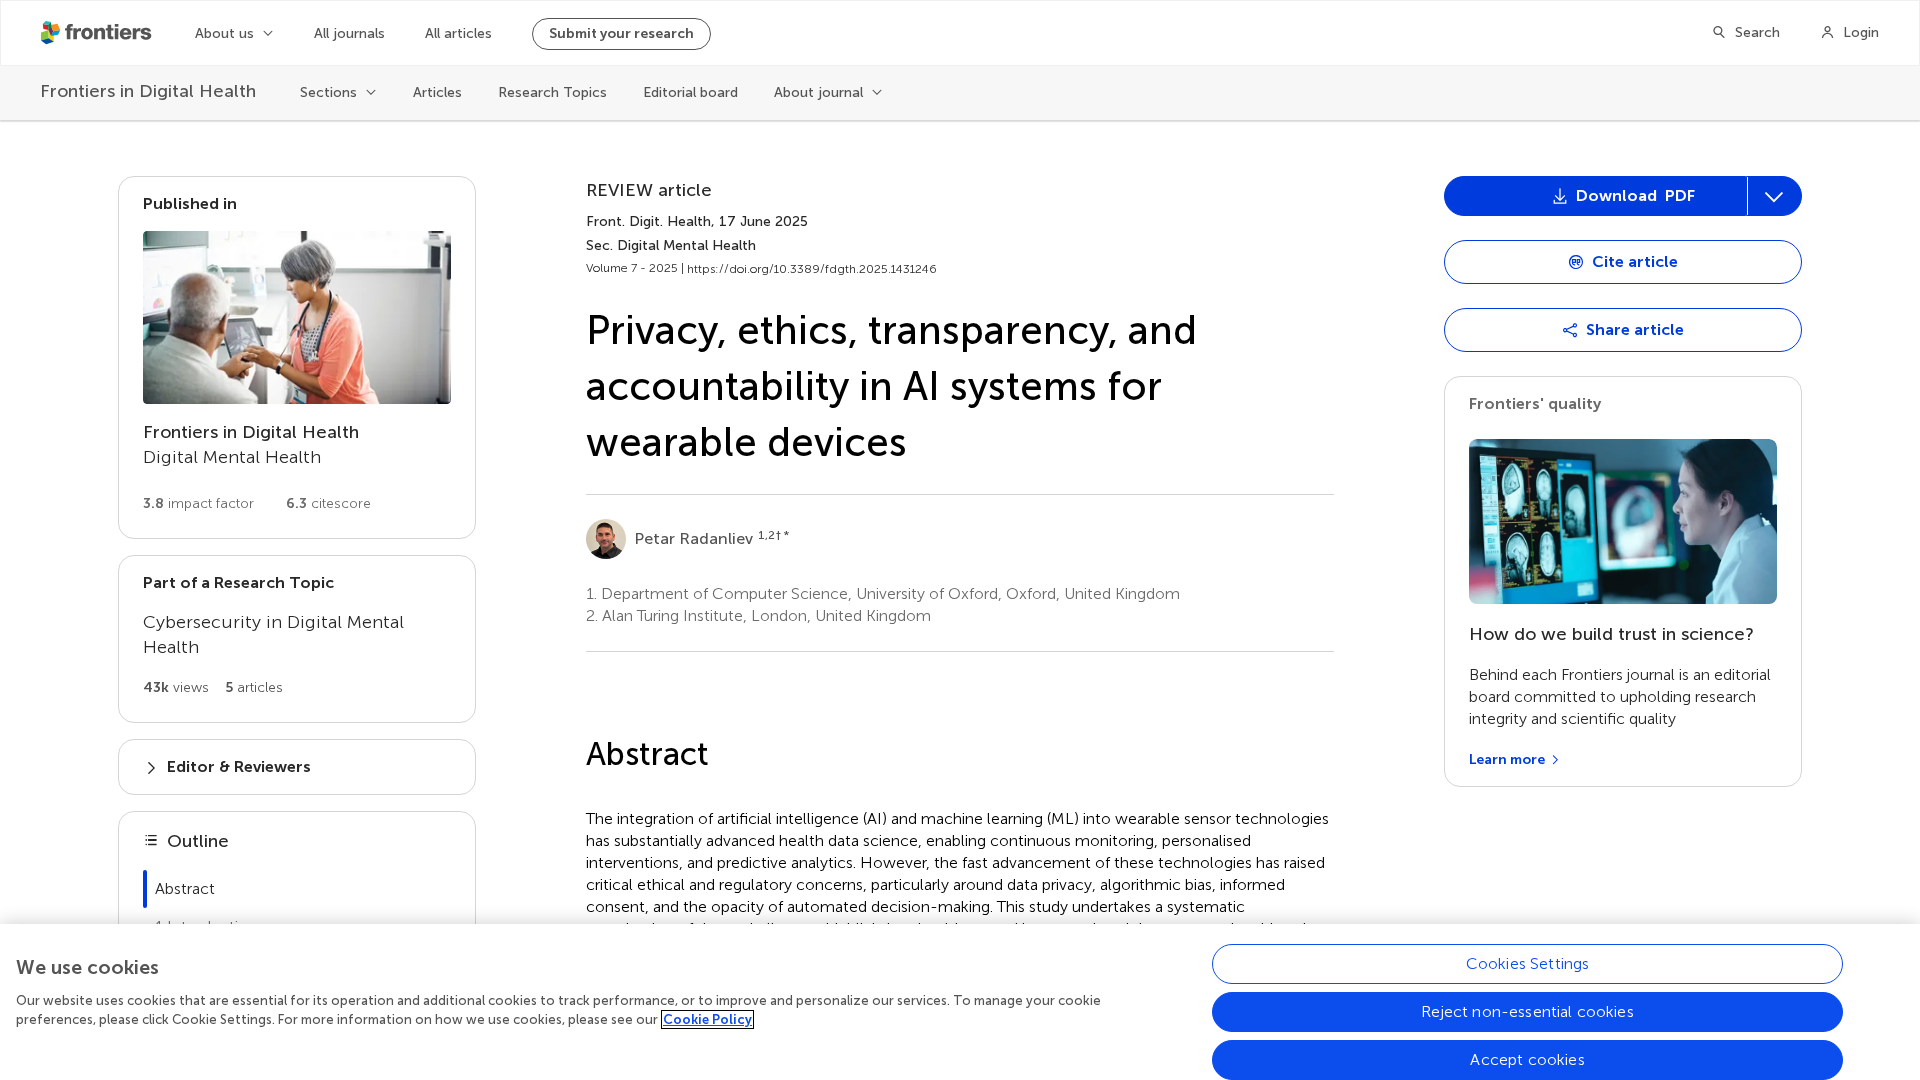Open the Cookie Policy link

pos(707,1019)
